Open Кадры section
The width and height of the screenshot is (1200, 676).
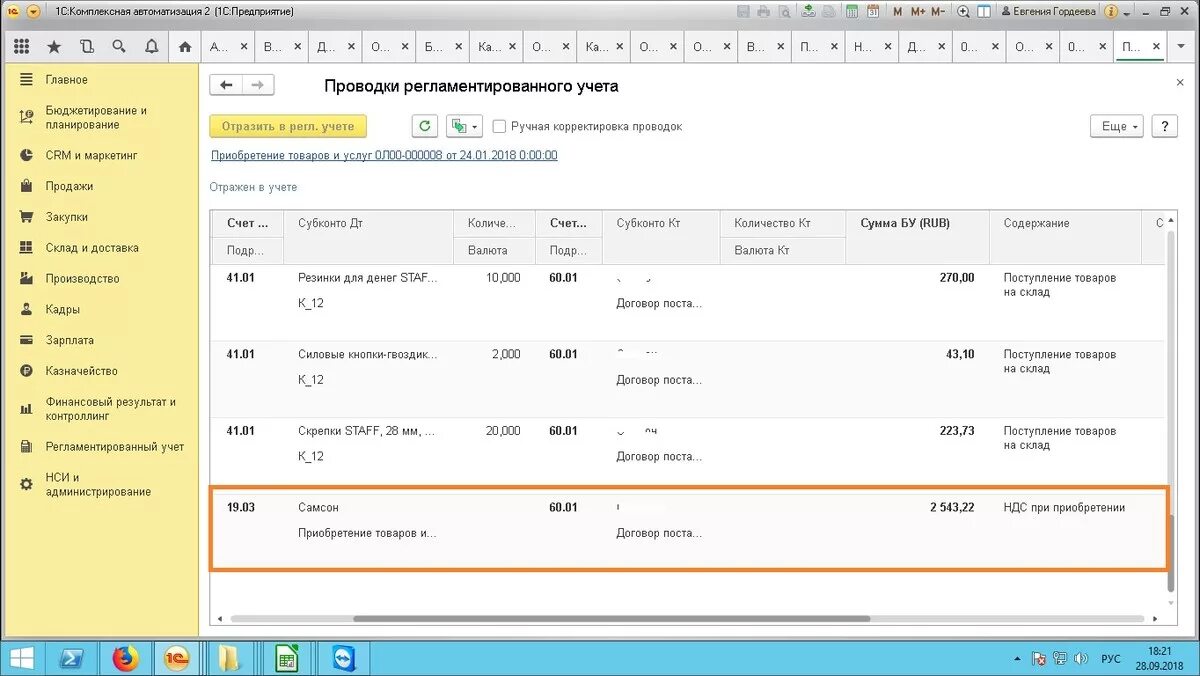coord(62,310)
